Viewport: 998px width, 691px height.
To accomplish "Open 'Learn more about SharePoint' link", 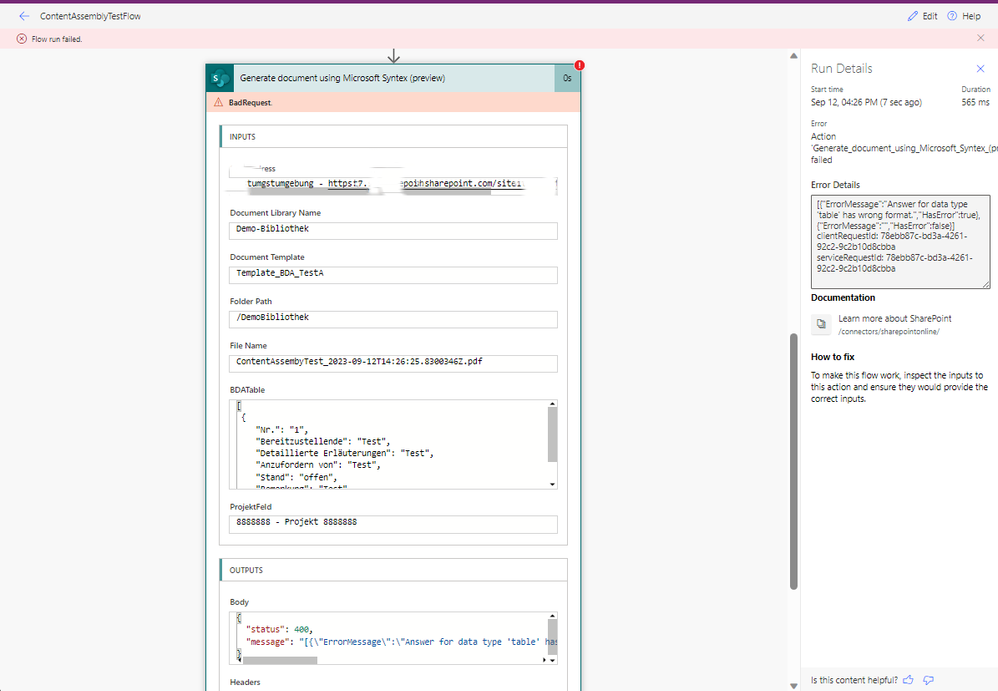I will (894, 318).
